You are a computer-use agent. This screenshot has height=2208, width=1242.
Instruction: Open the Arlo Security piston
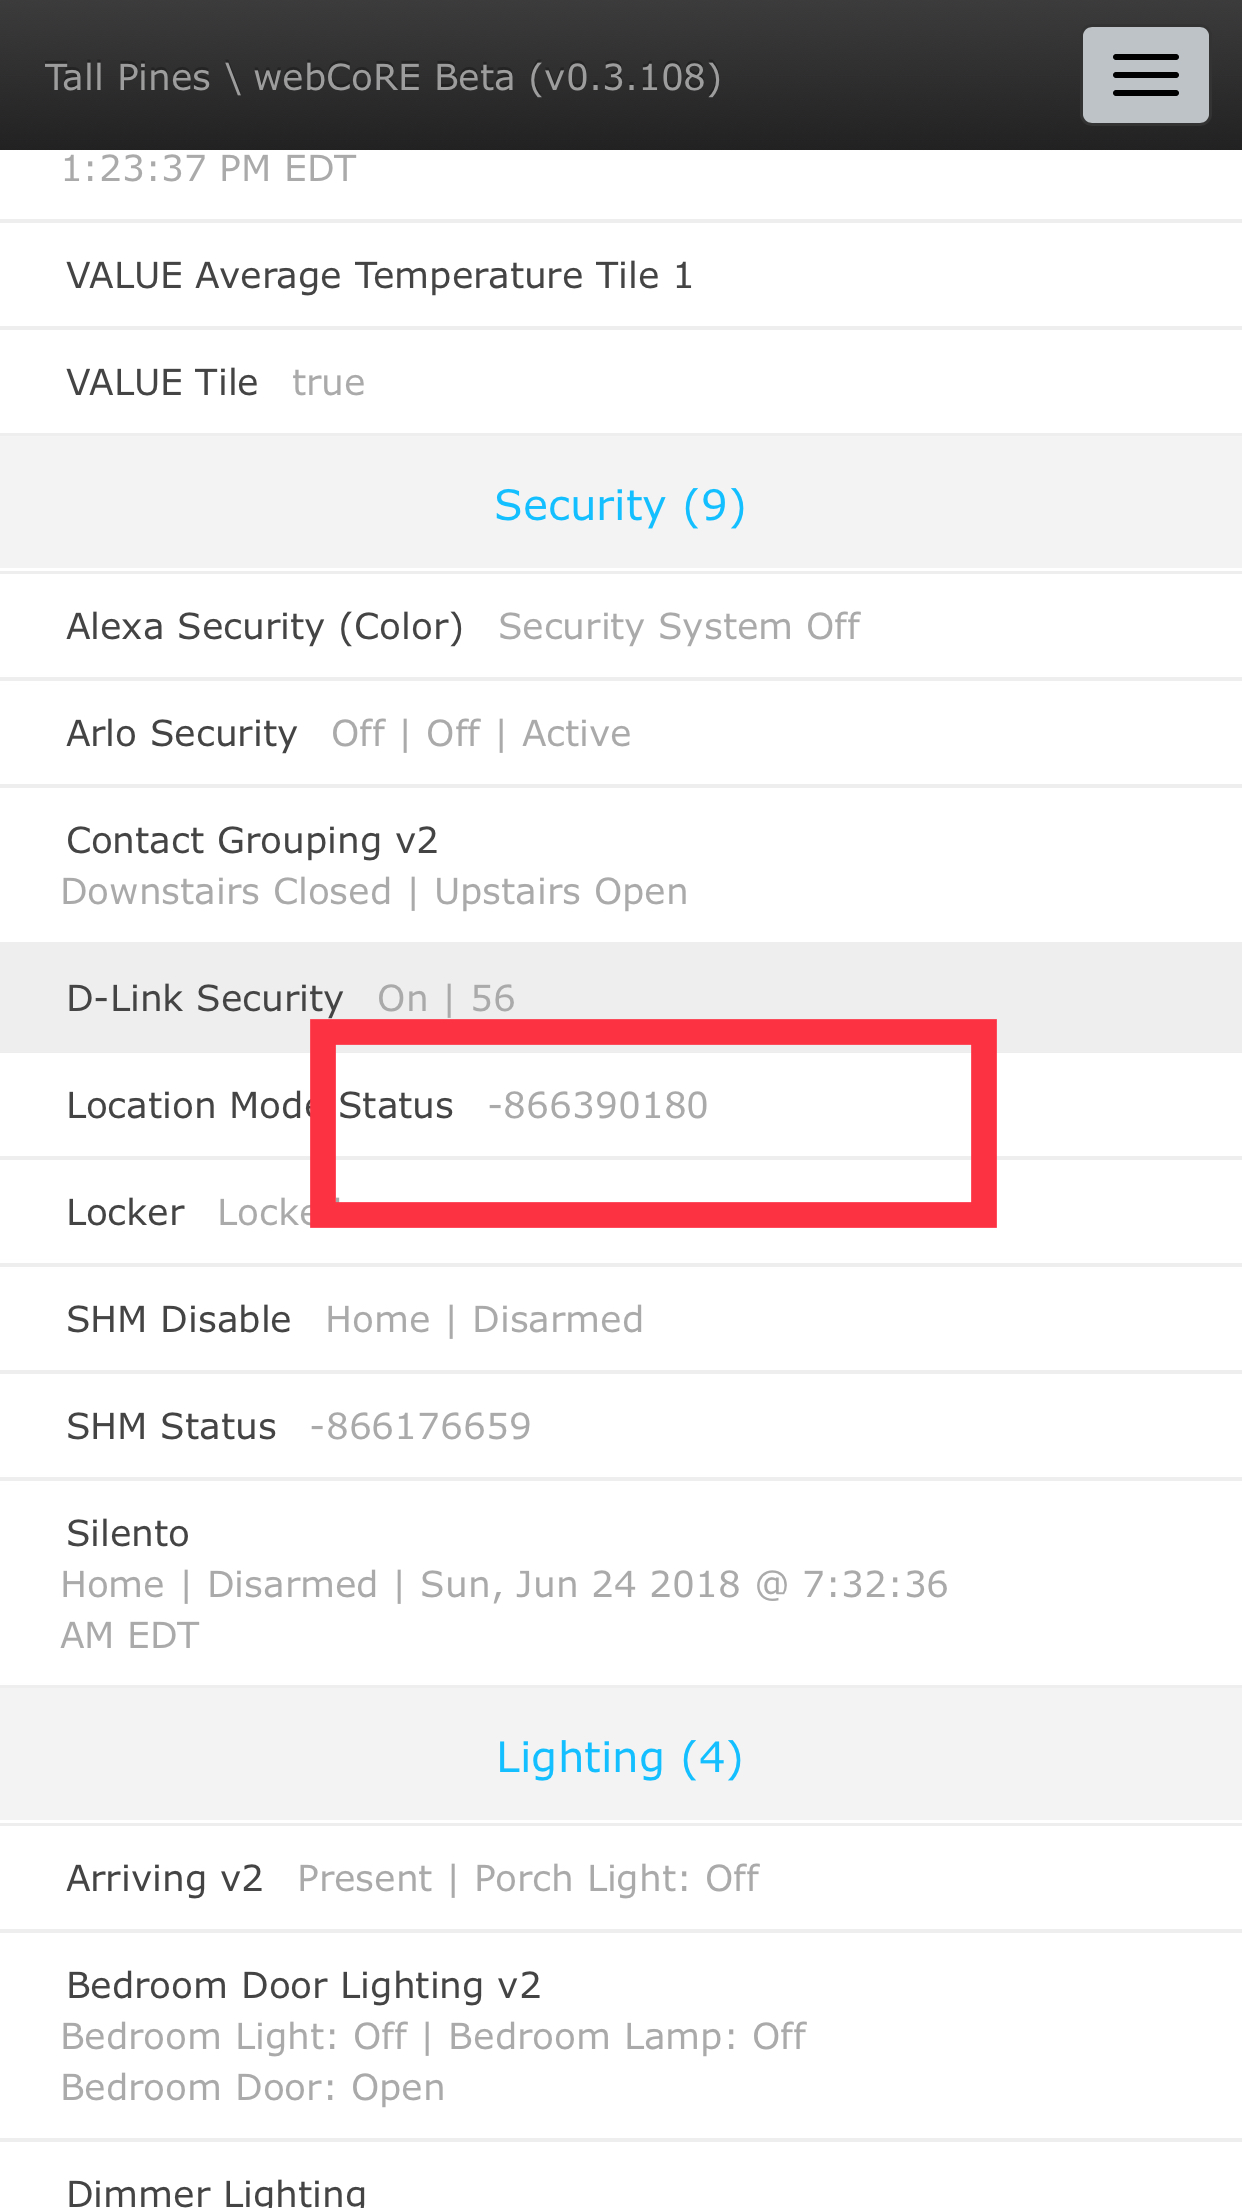pyautogui.click(x=621, y=734)
